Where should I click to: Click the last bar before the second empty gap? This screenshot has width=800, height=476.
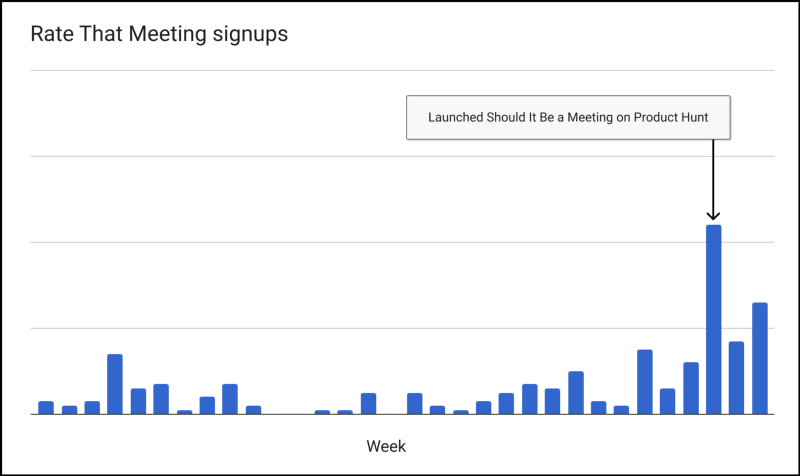tap(368, 403)
